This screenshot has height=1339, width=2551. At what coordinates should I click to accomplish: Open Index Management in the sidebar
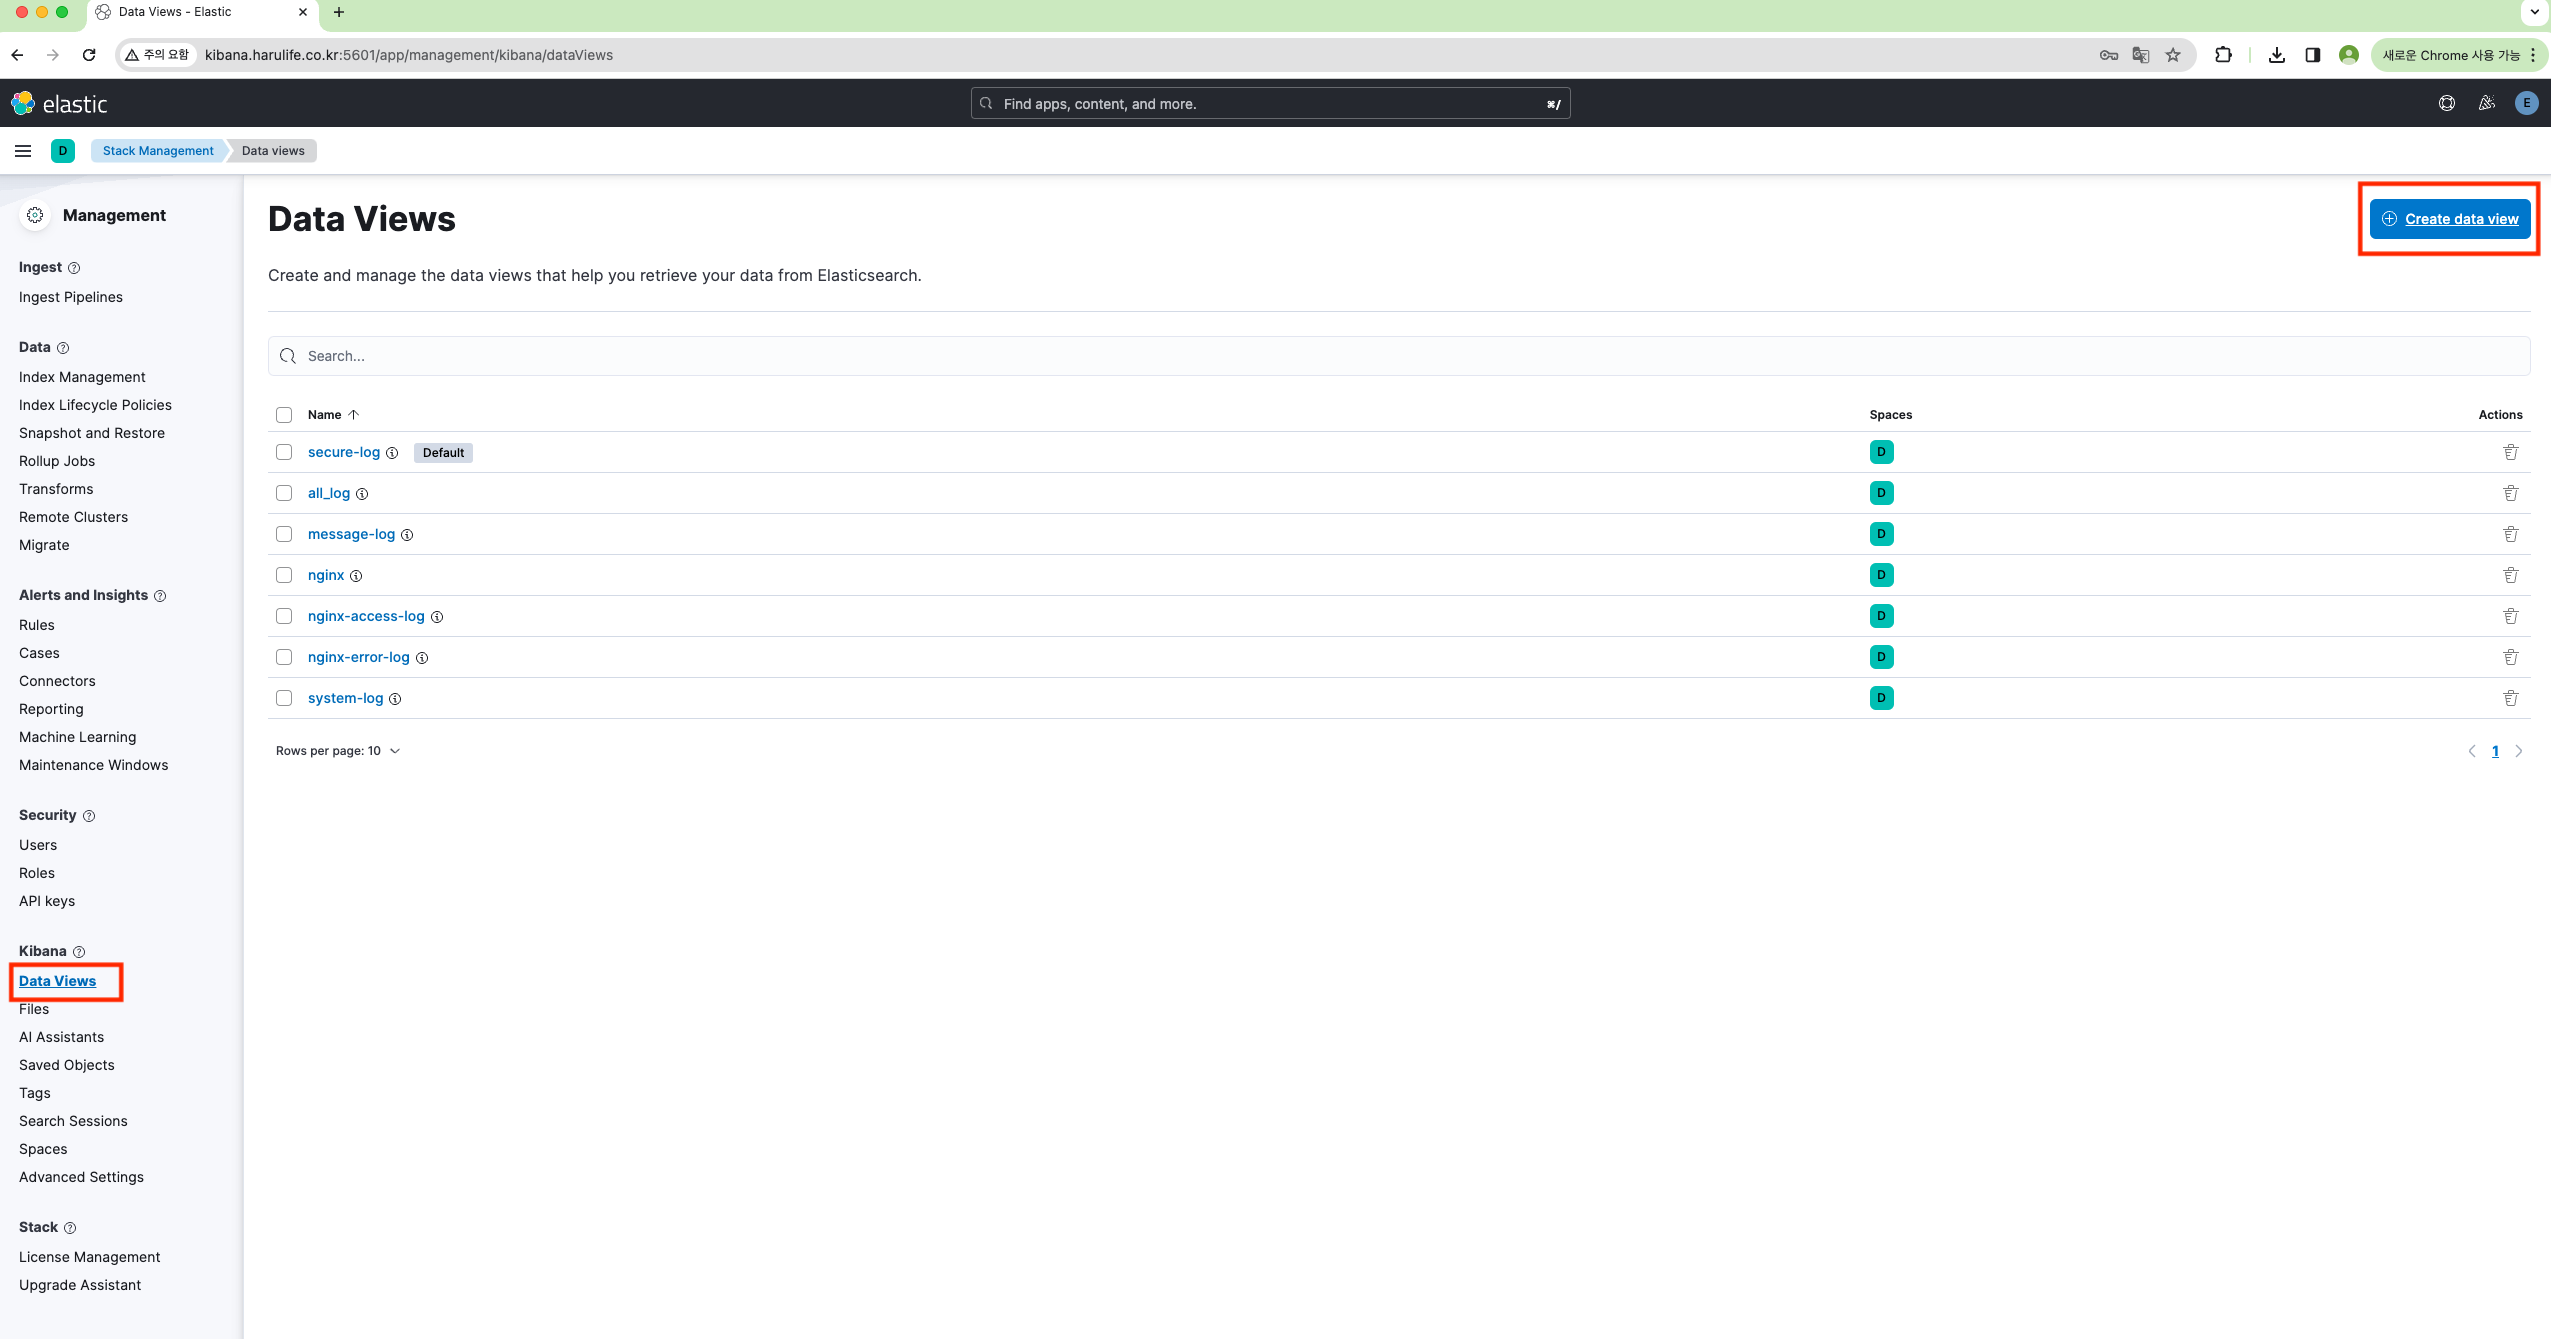pos(82,377)
